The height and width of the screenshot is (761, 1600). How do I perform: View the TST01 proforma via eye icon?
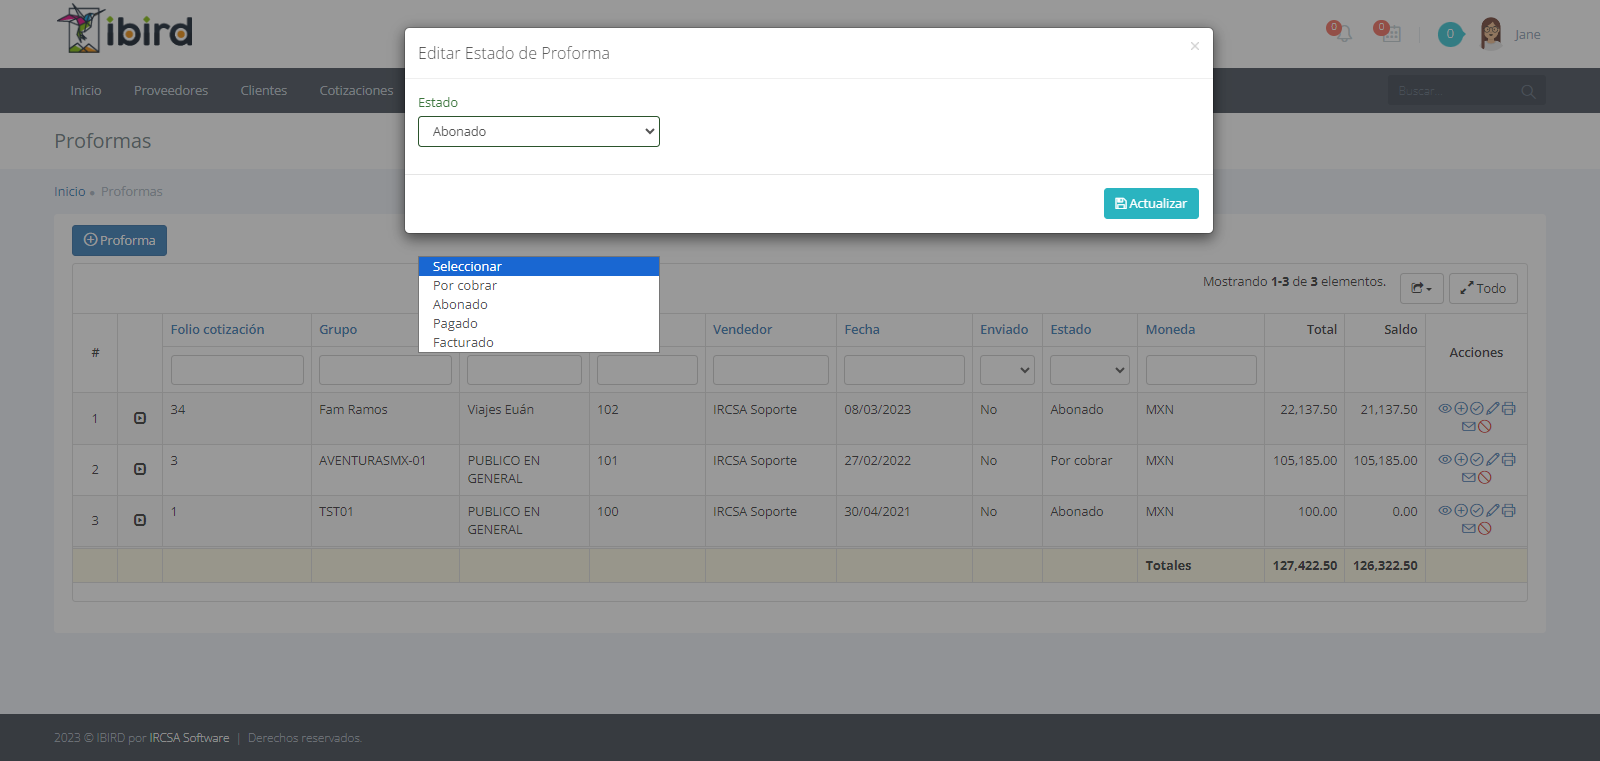point(1445,510)
